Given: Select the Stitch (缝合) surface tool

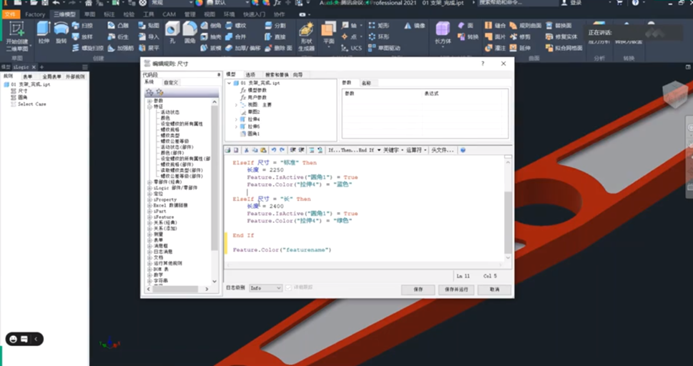Looking at the screenshot, I should (495, 26).
